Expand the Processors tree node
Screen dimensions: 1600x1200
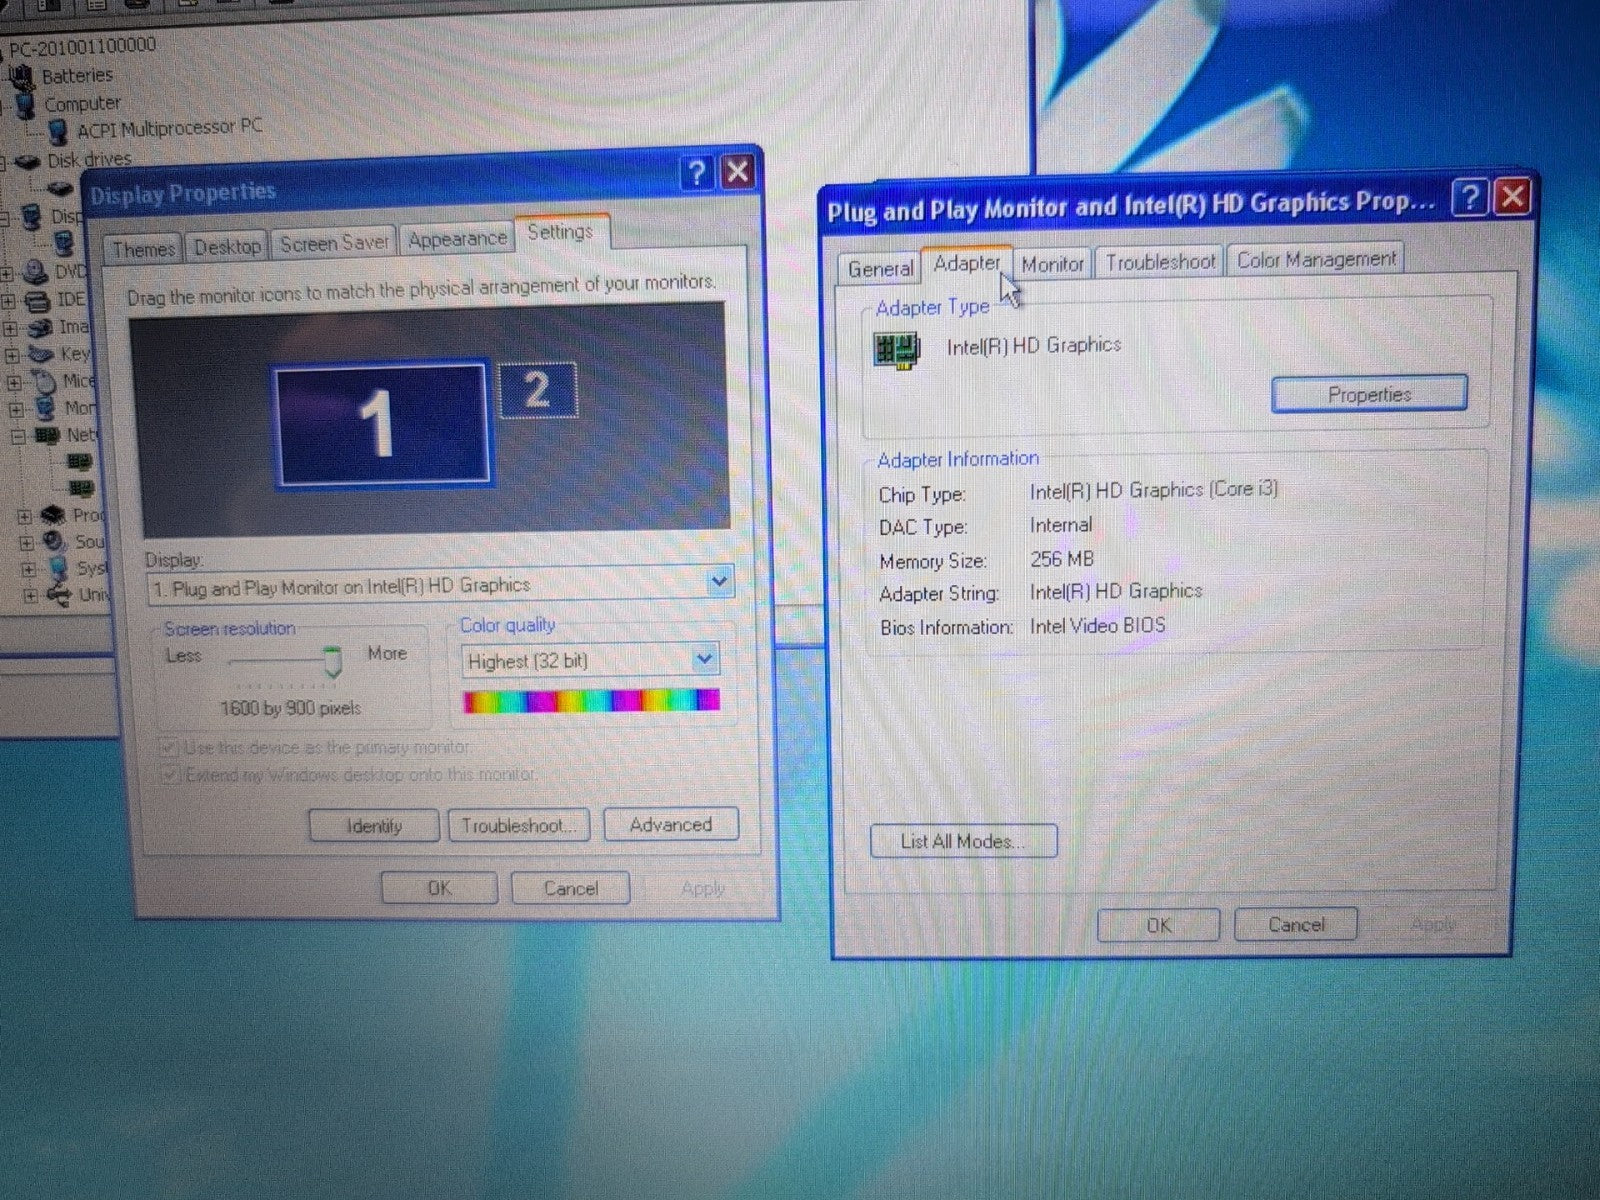pos(25,516)
